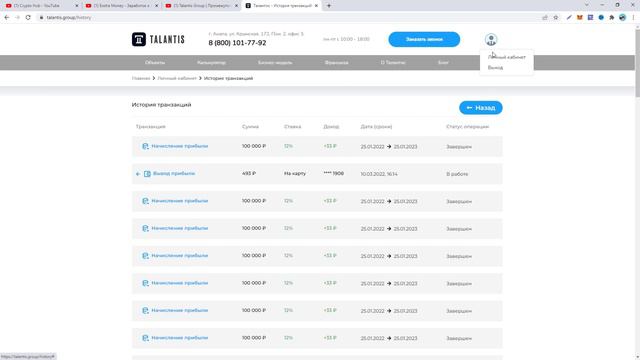Open the Франшиза navigation item
640x360 pixels.
(x=337, y=62)
